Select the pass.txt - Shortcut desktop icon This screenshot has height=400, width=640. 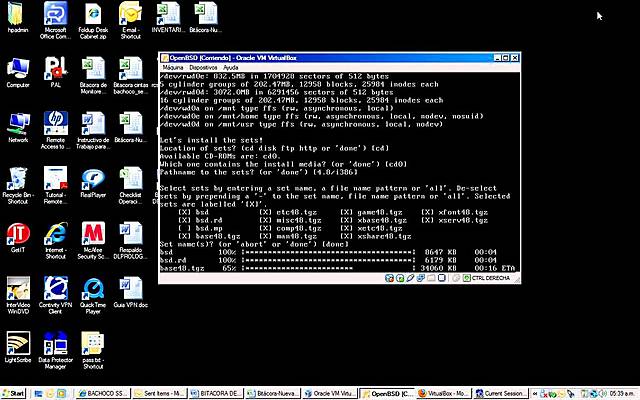tap(93, 350)
